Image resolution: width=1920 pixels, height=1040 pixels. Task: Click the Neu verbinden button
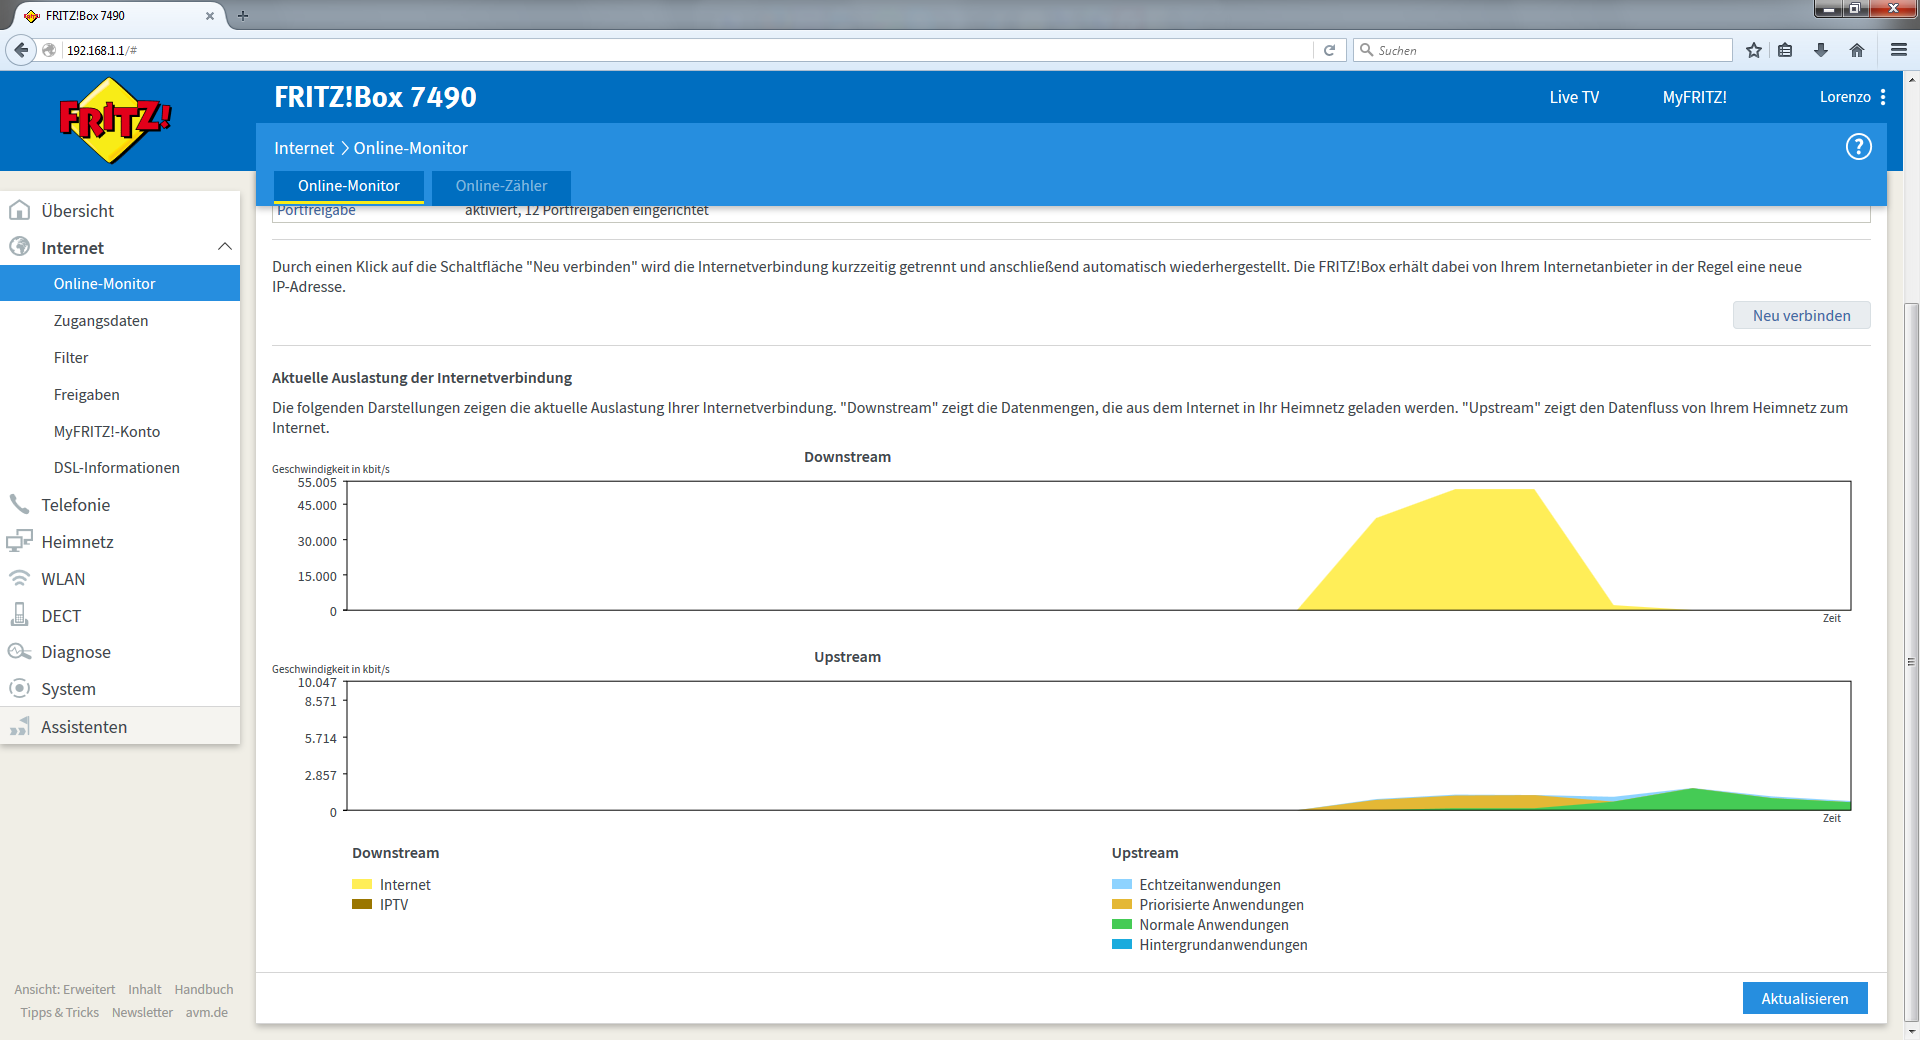tap(1801, 315)
